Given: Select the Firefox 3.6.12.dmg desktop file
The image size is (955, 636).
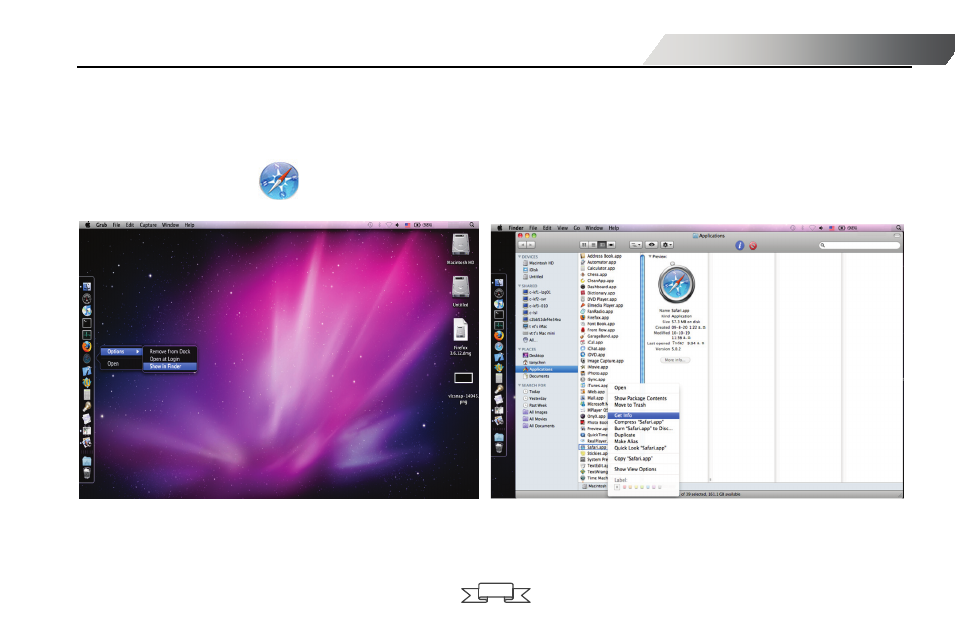Looking at the screenshot, I should pos(460,330).
